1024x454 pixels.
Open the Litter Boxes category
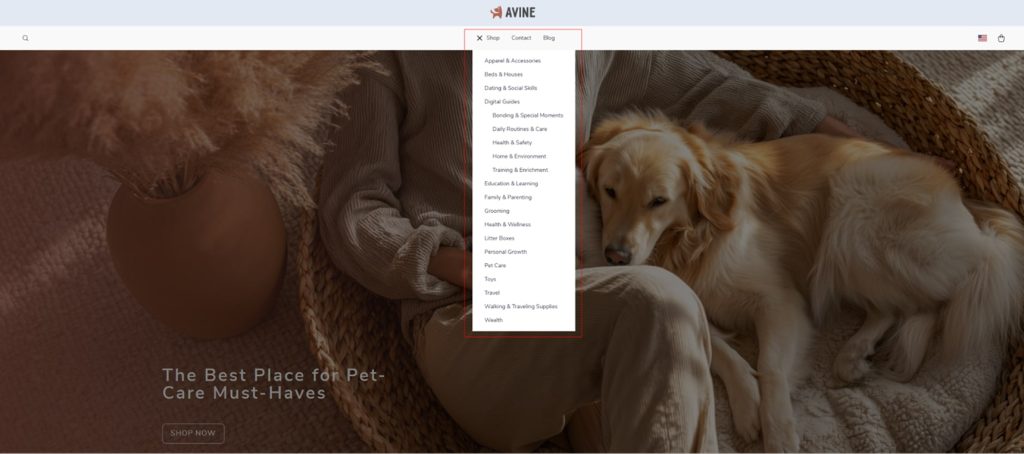[499, 238]
